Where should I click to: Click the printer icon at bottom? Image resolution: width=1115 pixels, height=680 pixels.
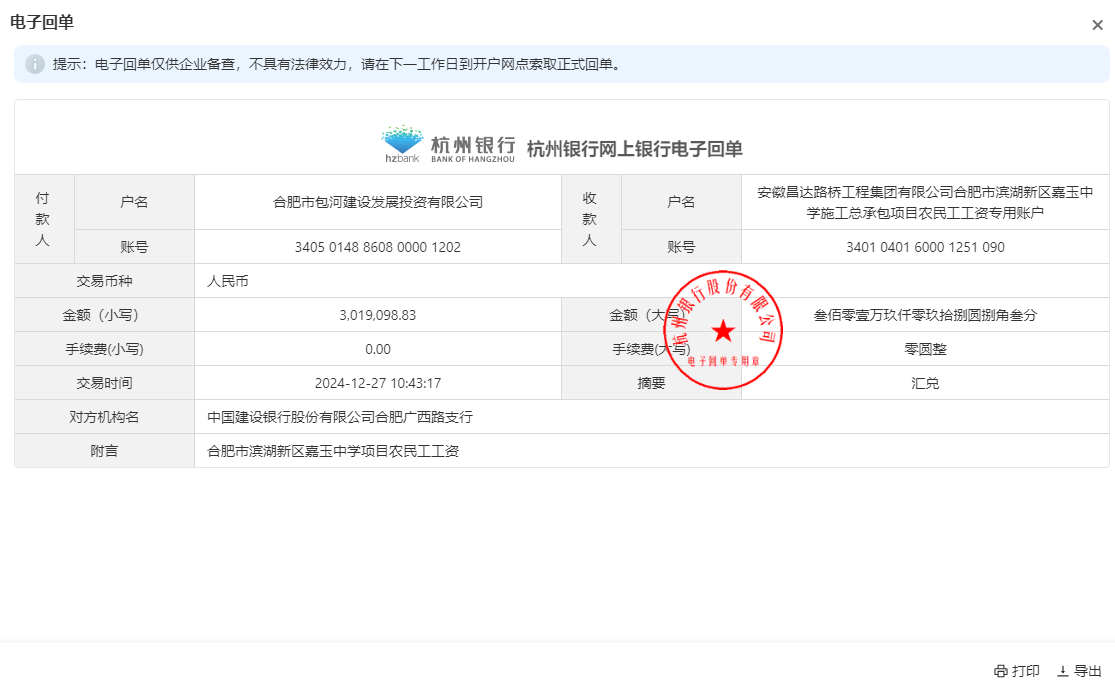[x=1001, y=671]
